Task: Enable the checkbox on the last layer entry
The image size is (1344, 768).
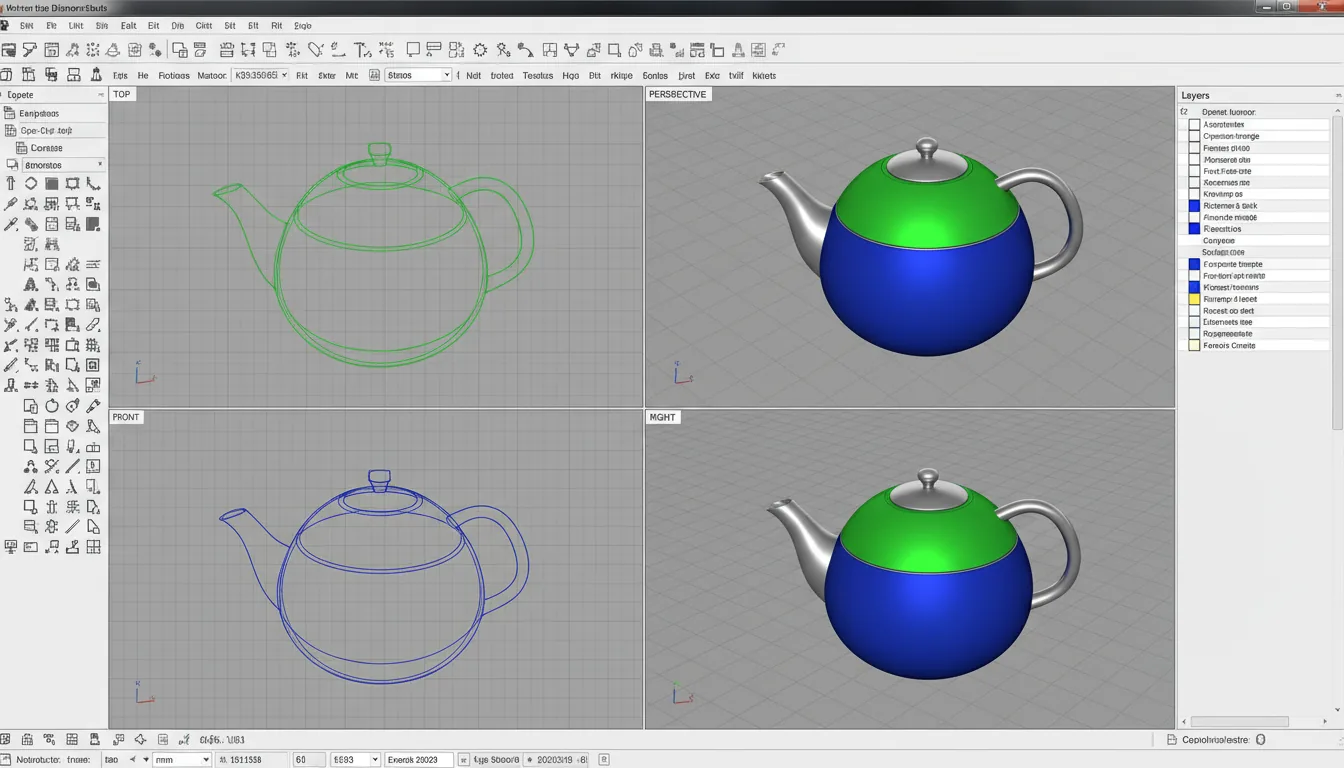Action: (x=1194, y=345)
